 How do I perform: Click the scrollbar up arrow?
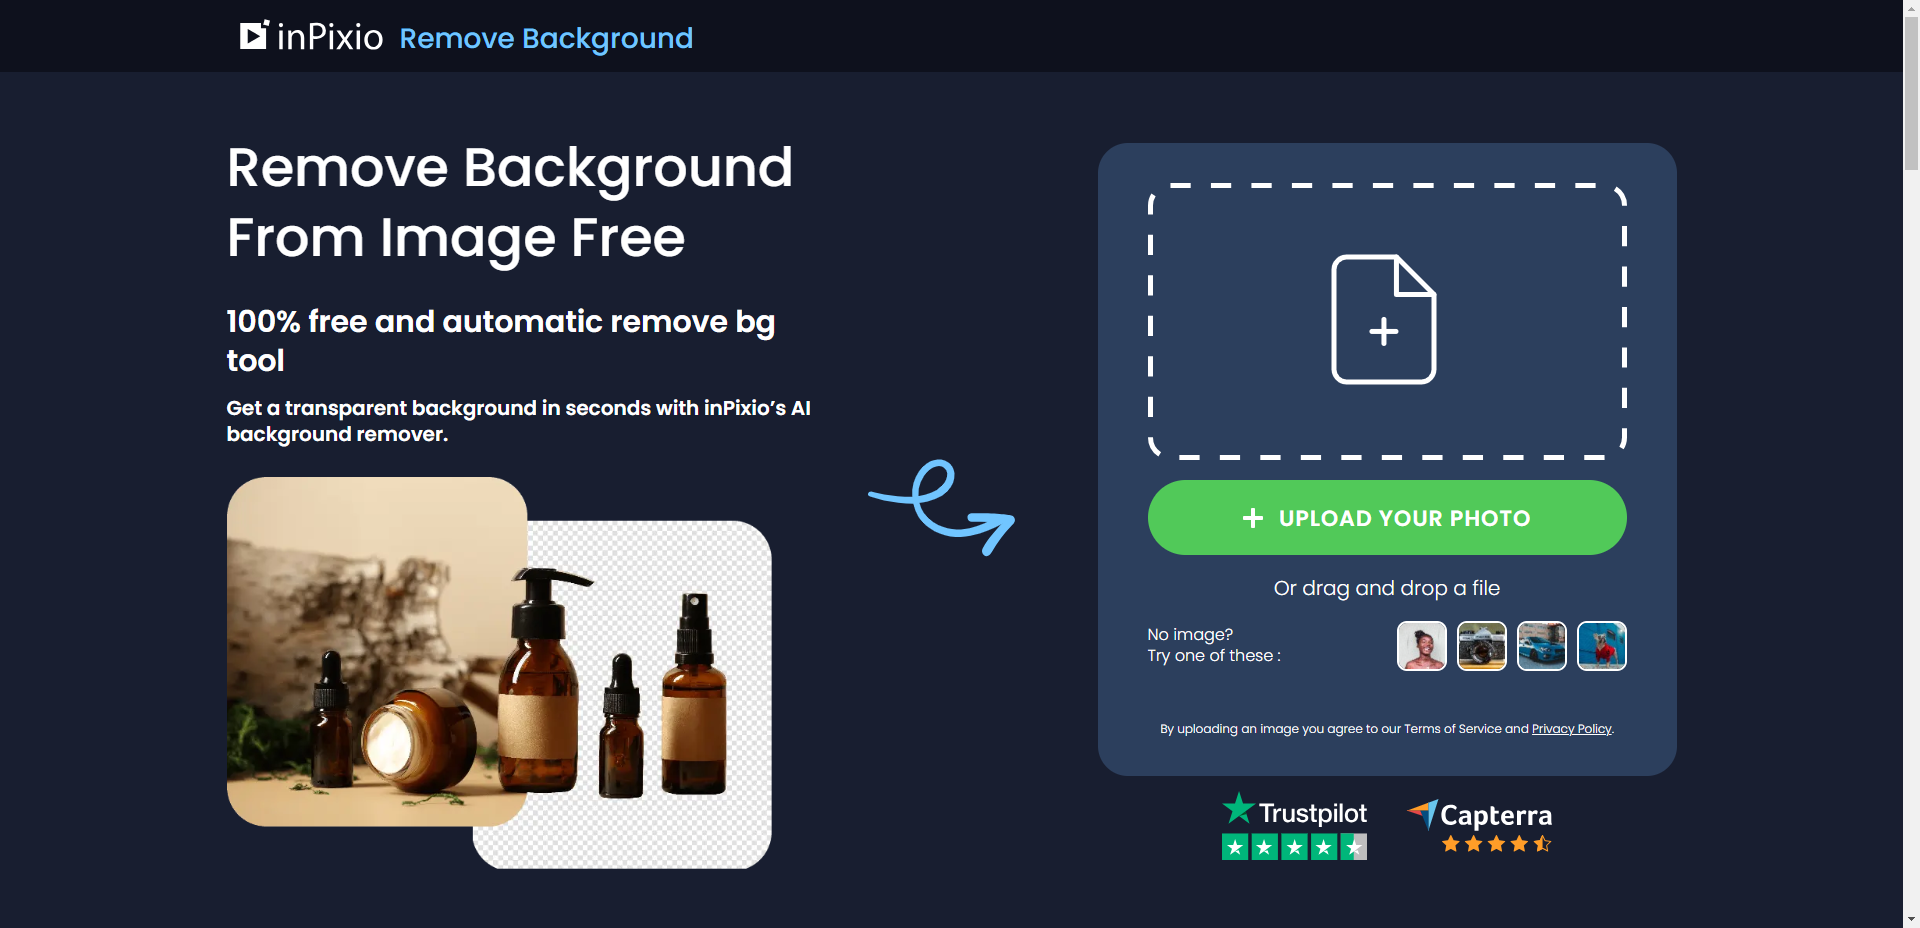click(x=1911, y=8)
